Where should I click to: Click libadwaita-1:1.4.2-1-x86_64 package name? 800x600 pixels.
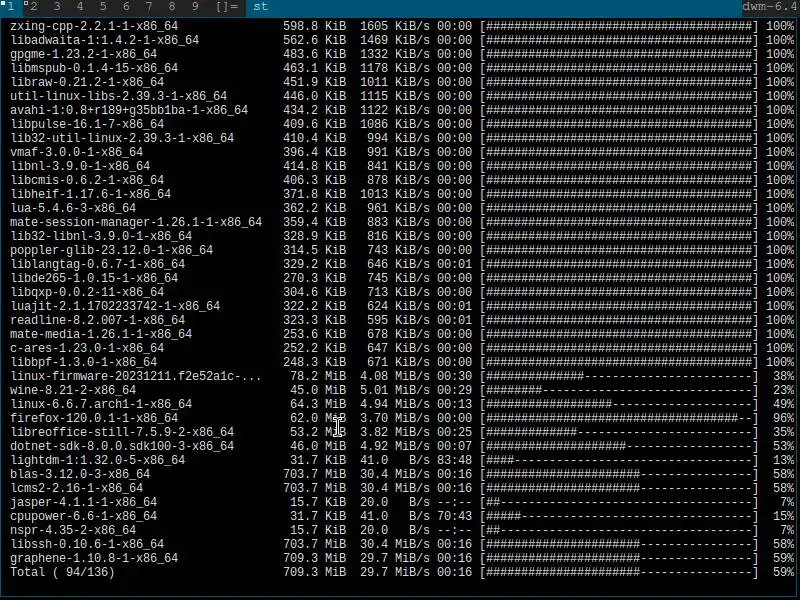pos(105,40)
